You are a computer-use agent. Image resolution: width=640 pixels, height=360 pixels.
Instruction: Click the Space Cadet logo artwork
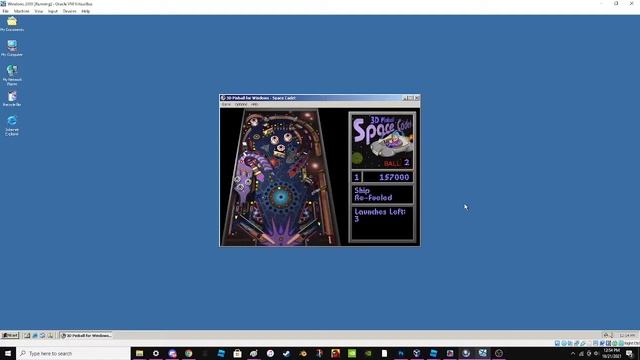point(382,141)
